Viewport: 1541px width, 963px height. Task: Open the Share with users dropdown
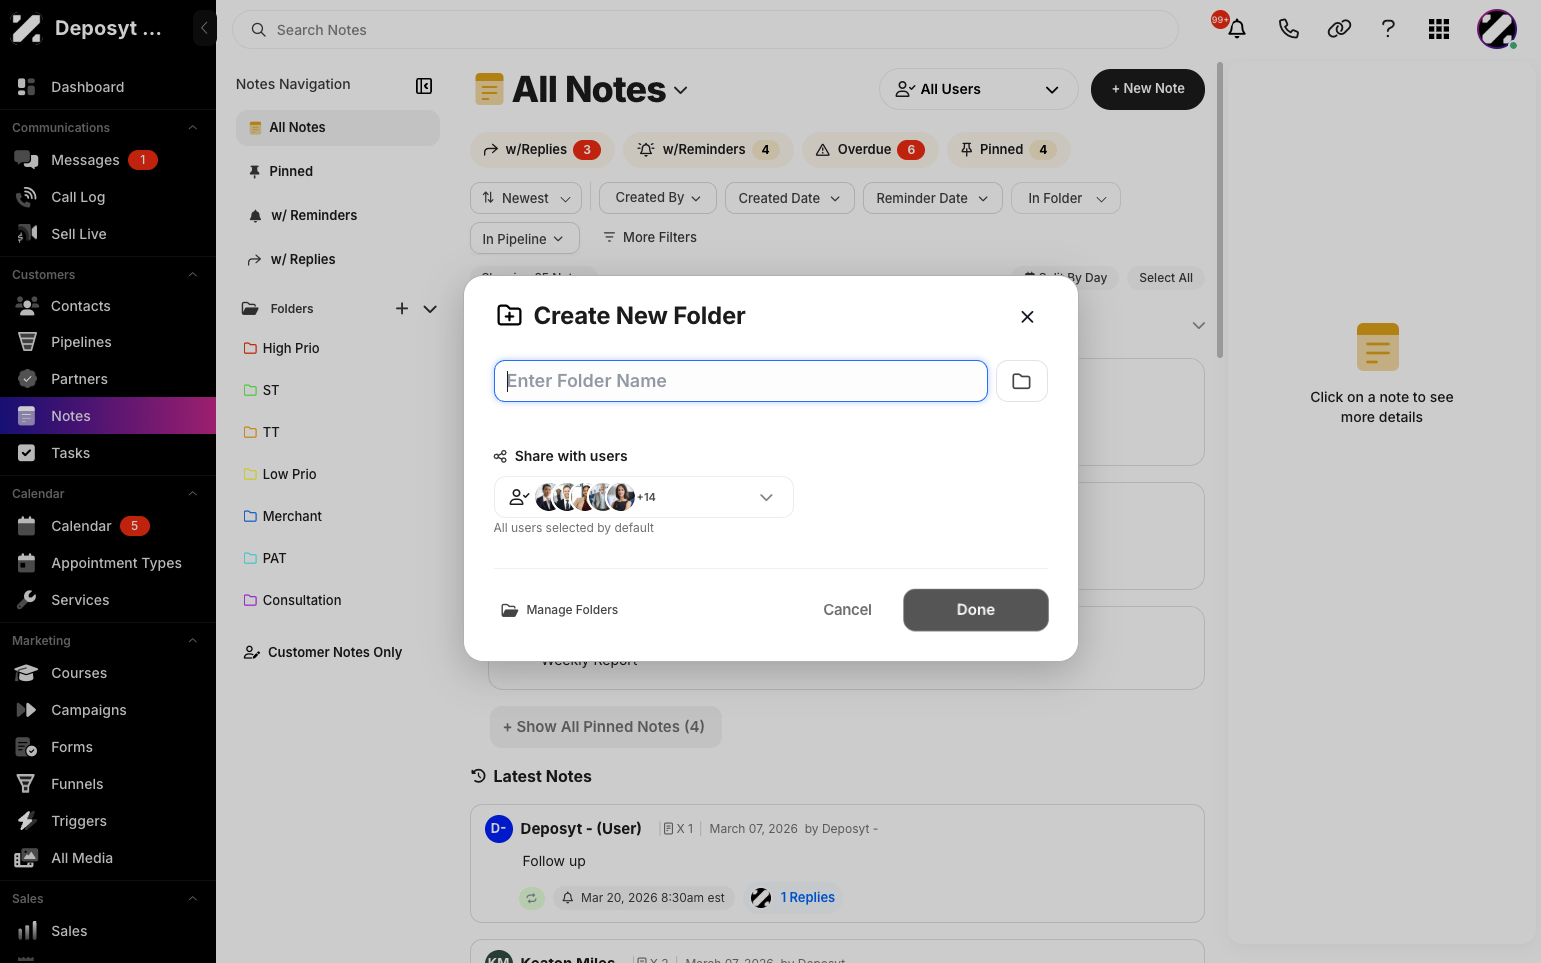tap(643, 497)
